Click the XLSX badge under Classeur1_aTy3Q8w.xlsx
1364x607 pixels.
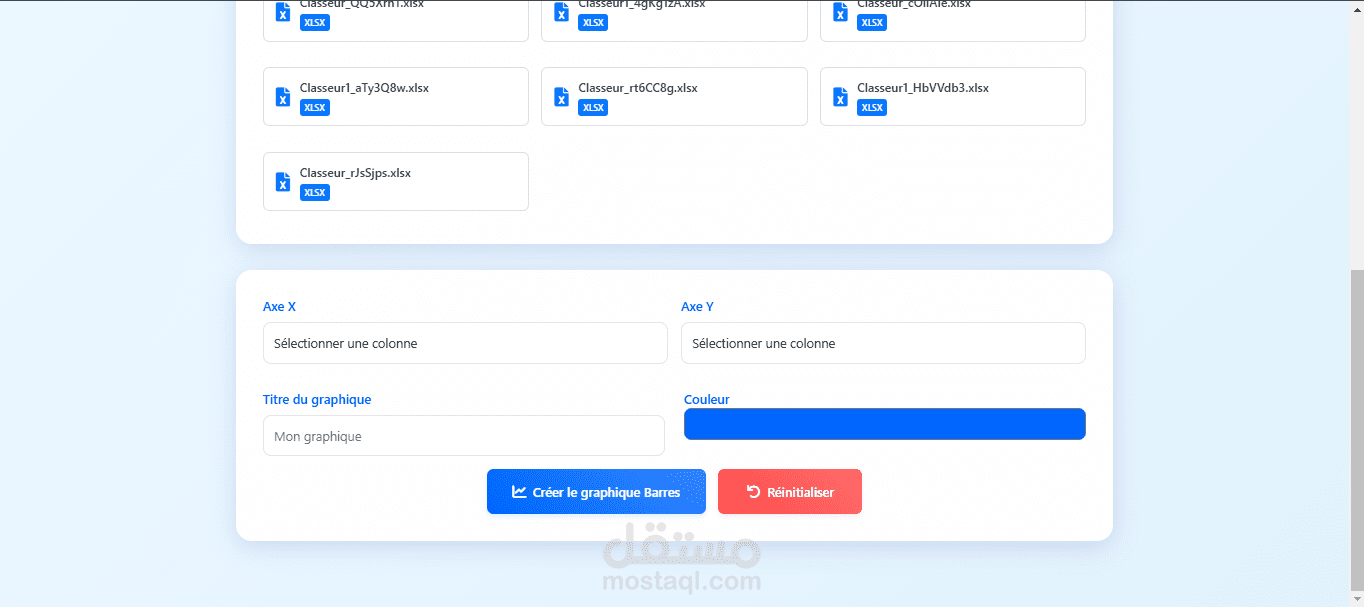[315, 108]
